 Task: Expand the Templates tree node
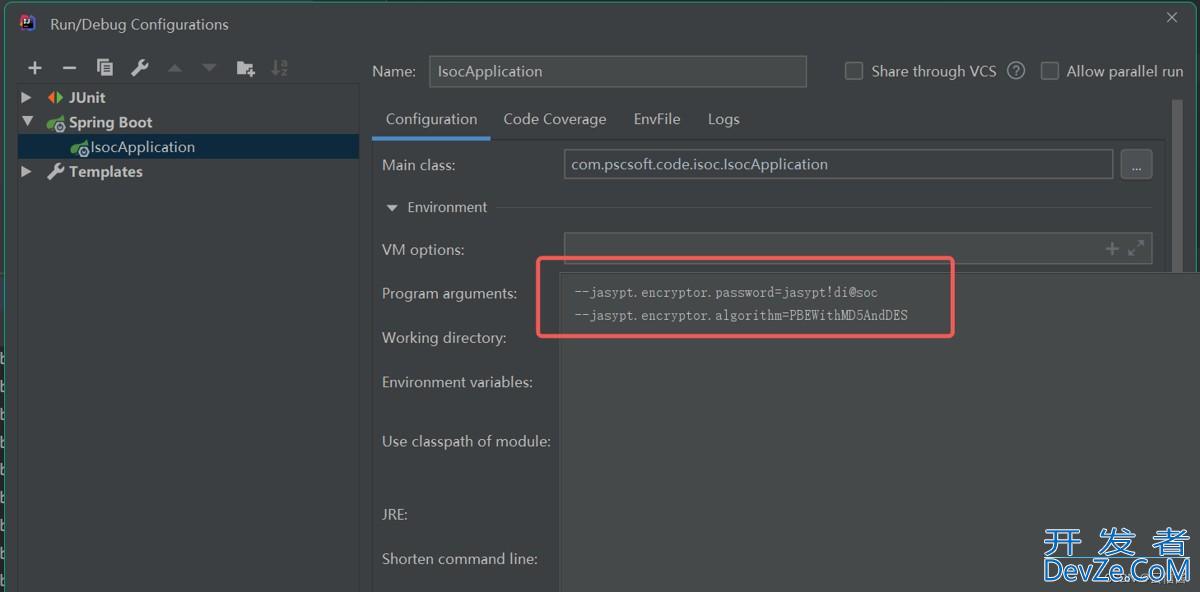27,172
